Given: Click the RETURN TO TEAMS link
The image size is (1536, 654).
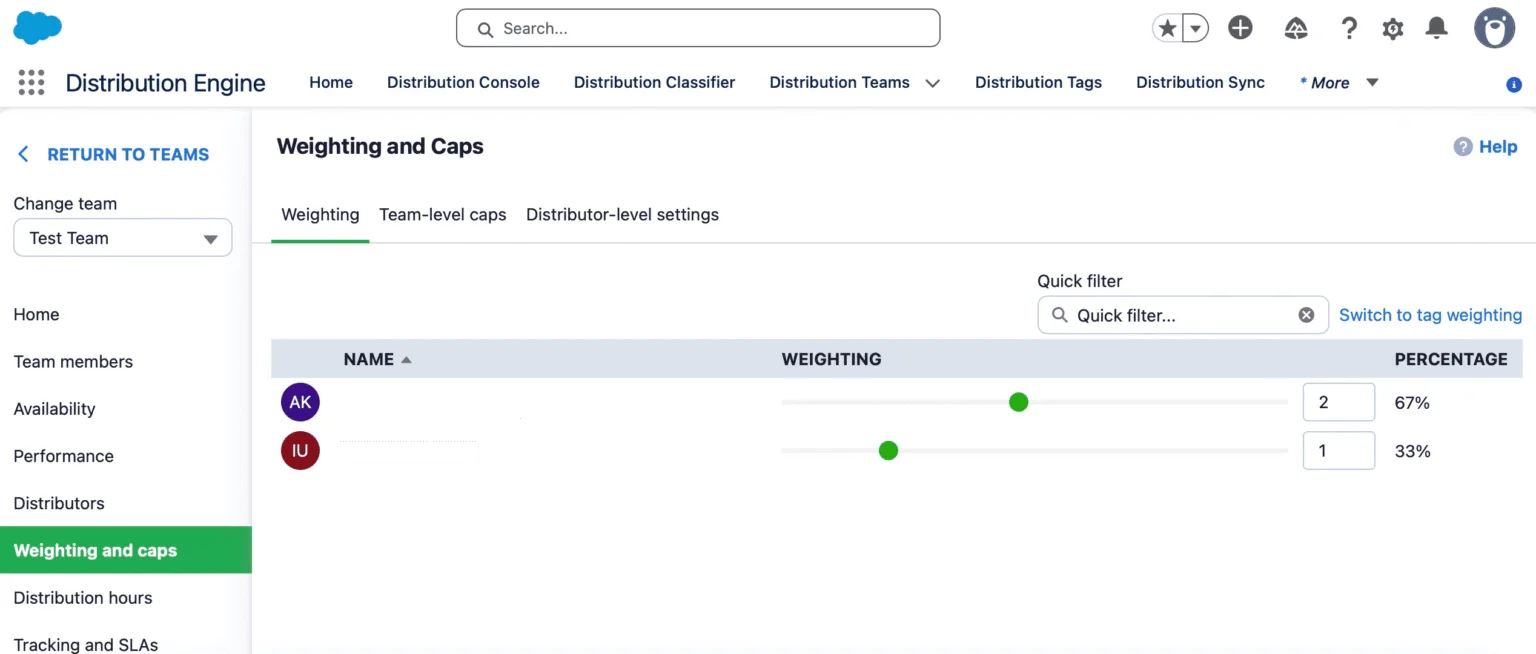Looking at the screenshot, I should click(x=128, y=154).
